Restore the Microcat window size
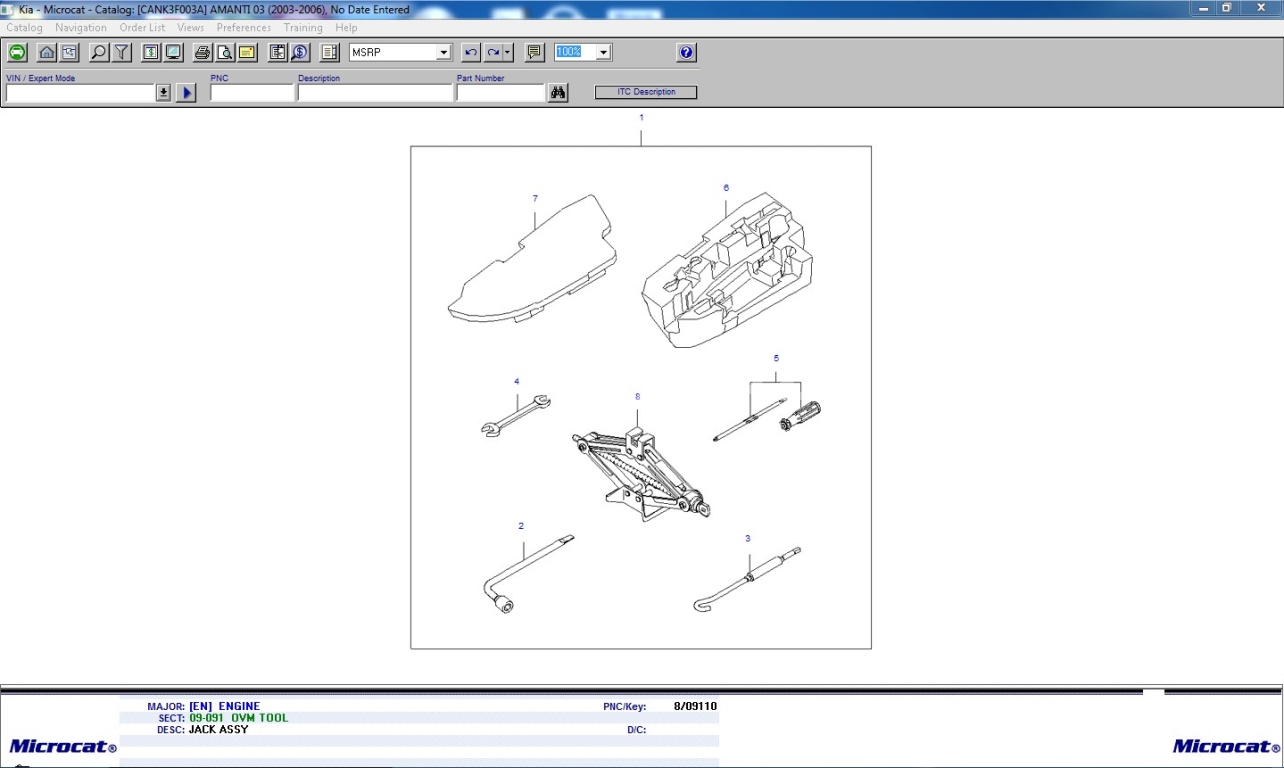 click(x=1227, y=8)
